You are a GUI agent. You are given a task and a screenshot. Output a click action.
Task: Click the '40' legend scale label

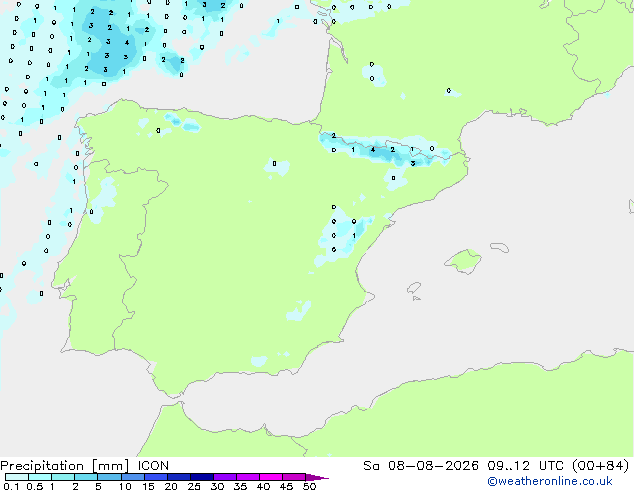(263, 486)
